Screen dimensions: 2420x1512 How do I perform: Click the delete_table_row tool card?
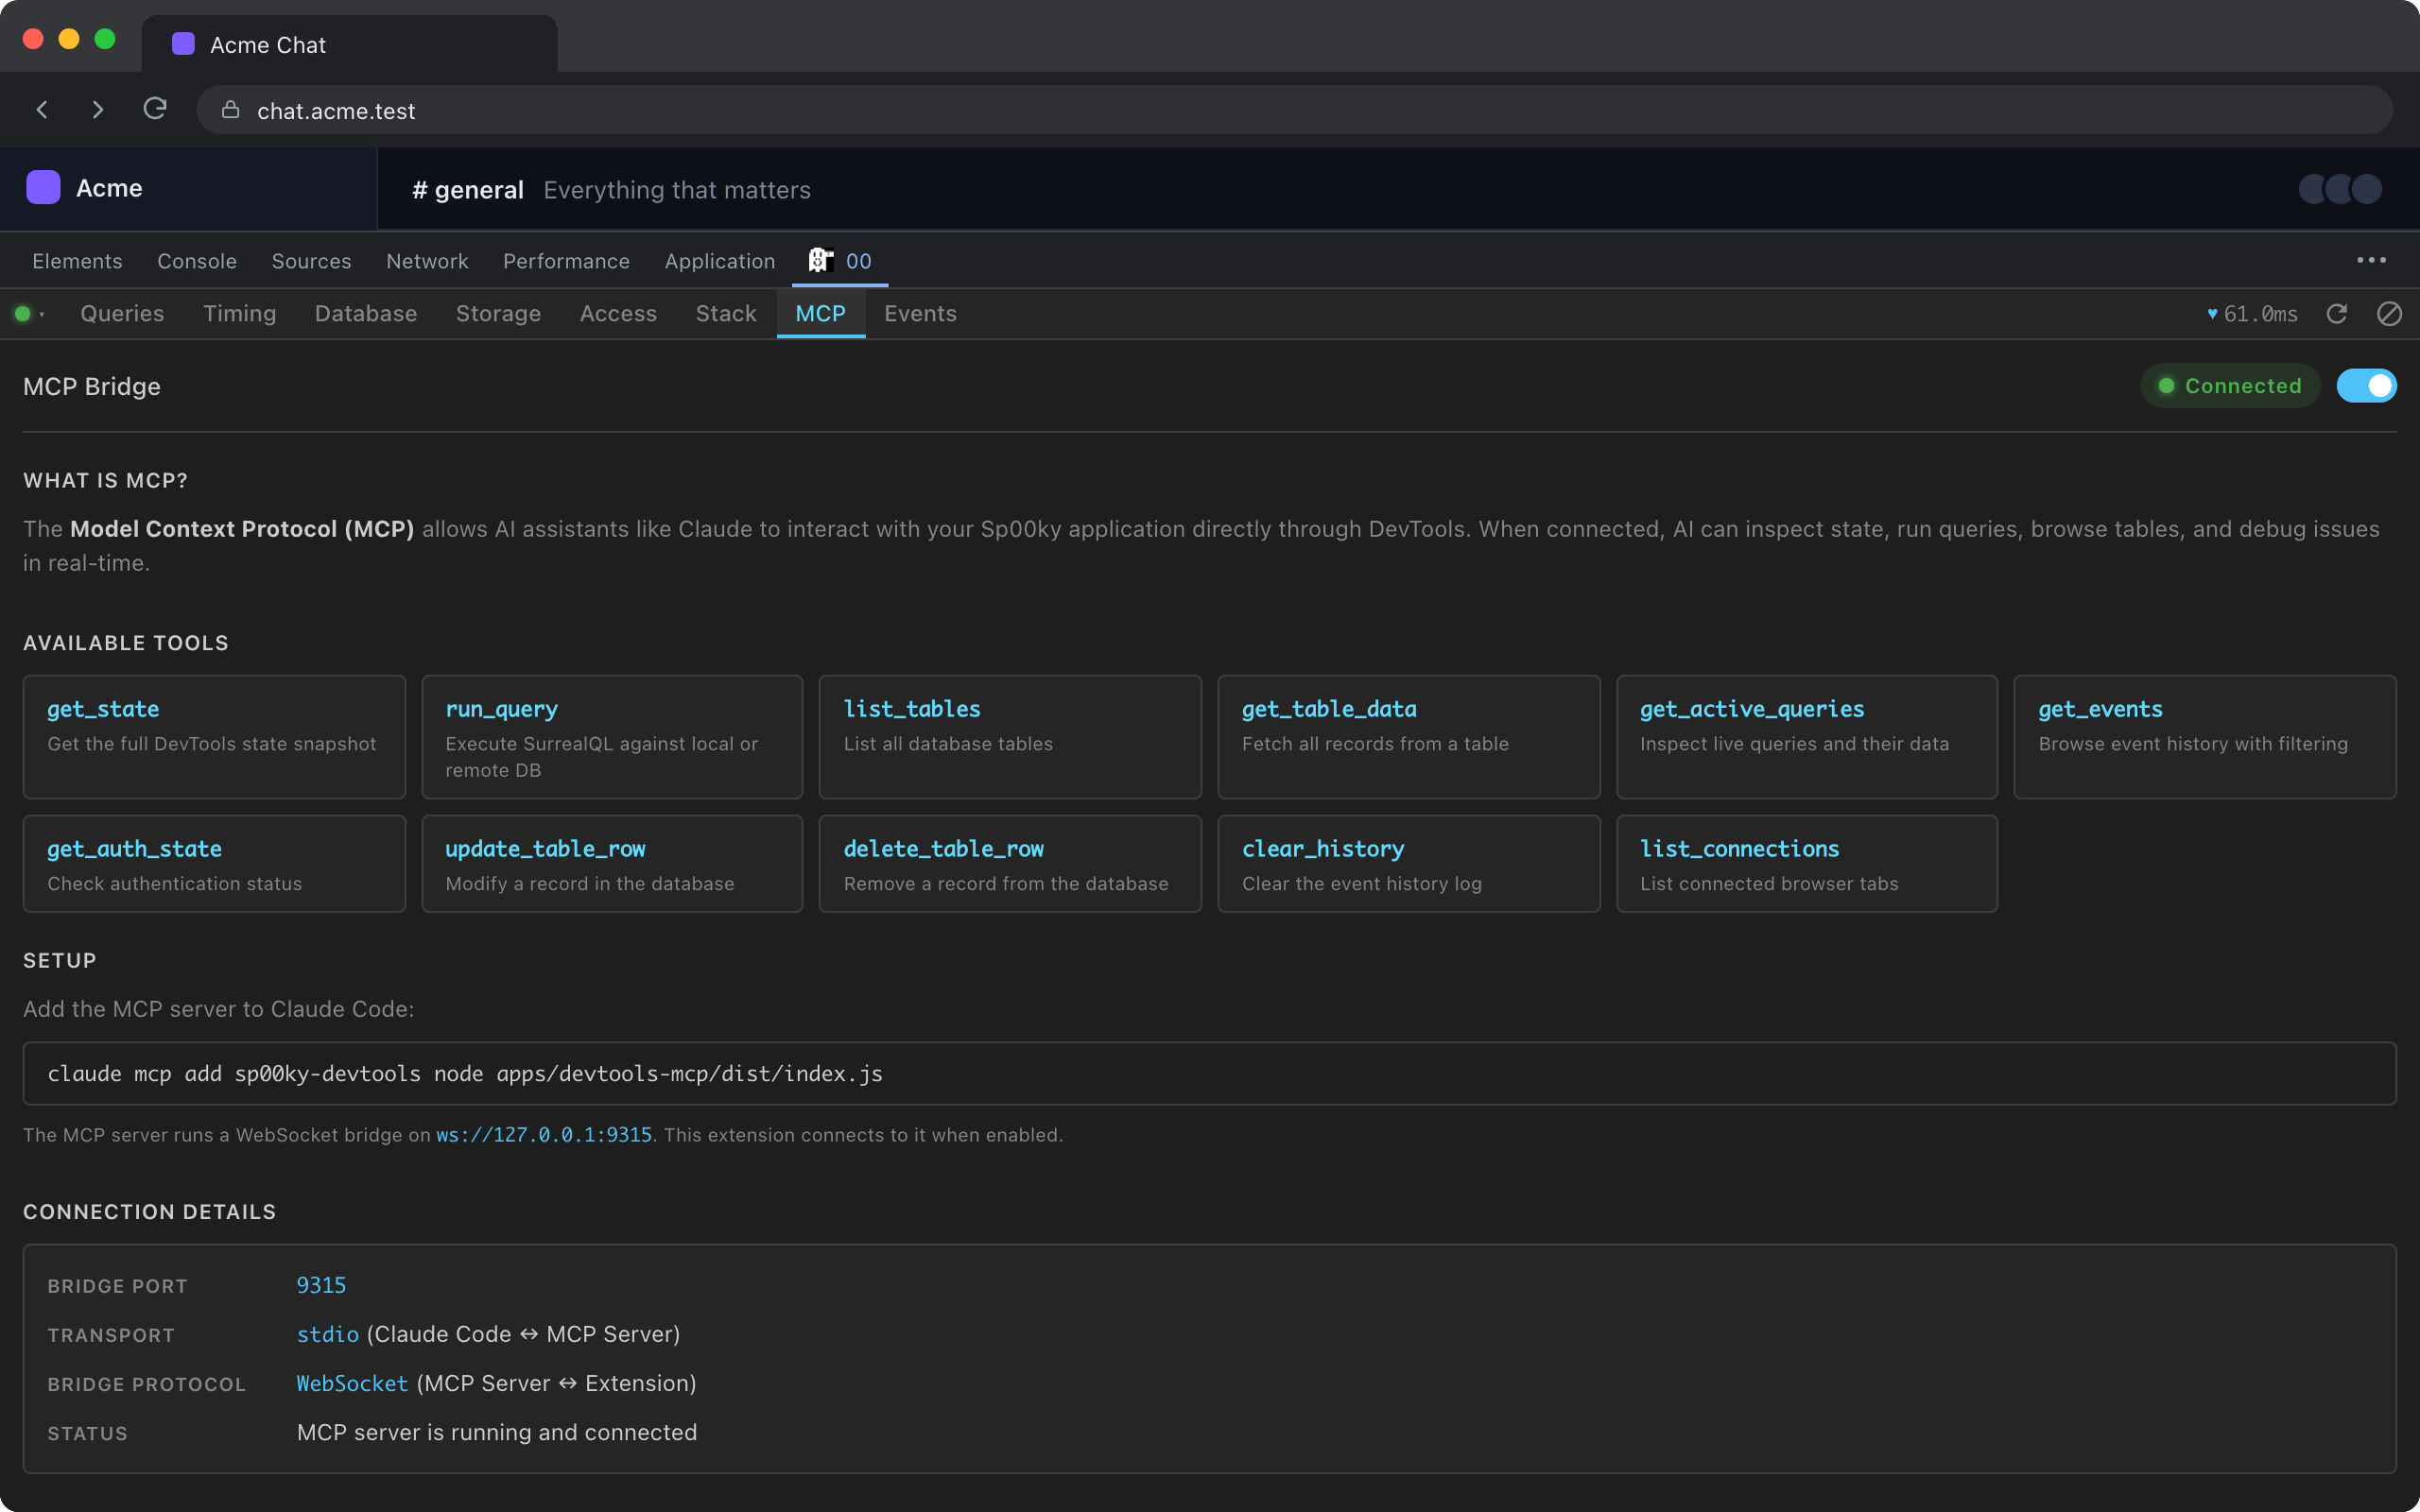[x=1010, y=864]
